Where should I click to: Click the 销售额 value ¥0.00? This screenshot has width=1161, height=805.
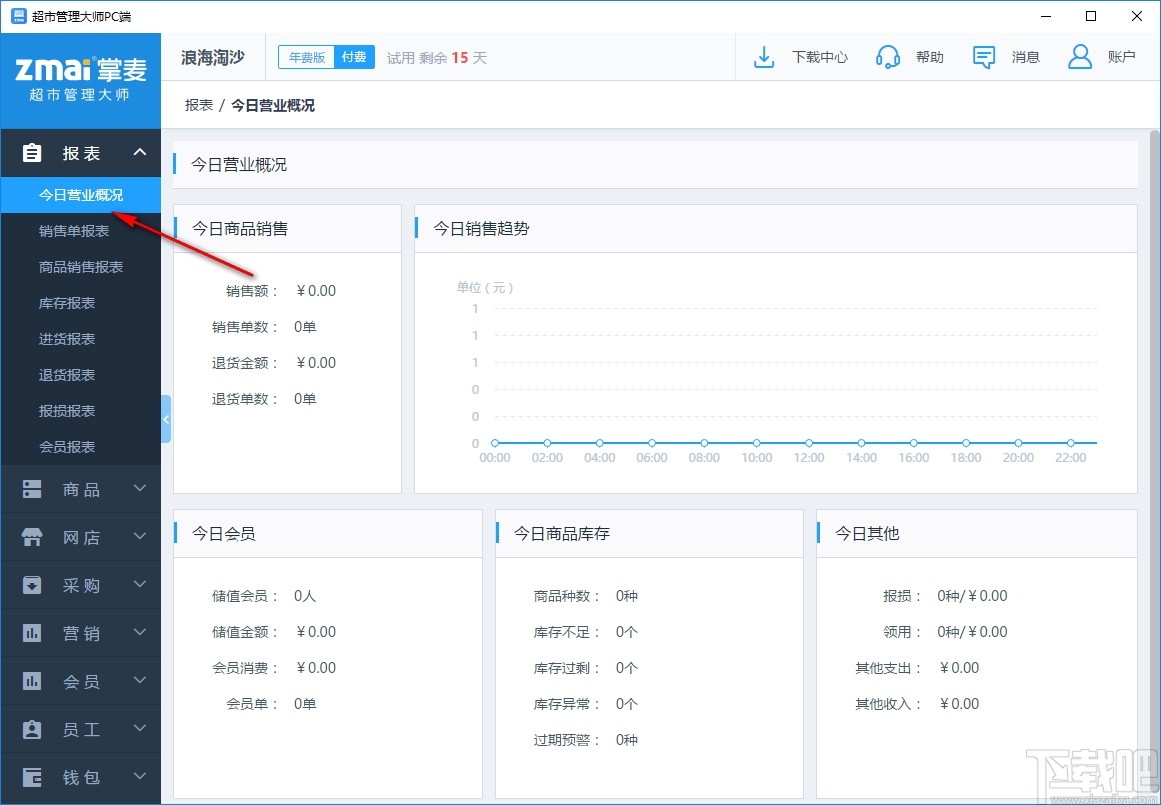tap(315, 291)
